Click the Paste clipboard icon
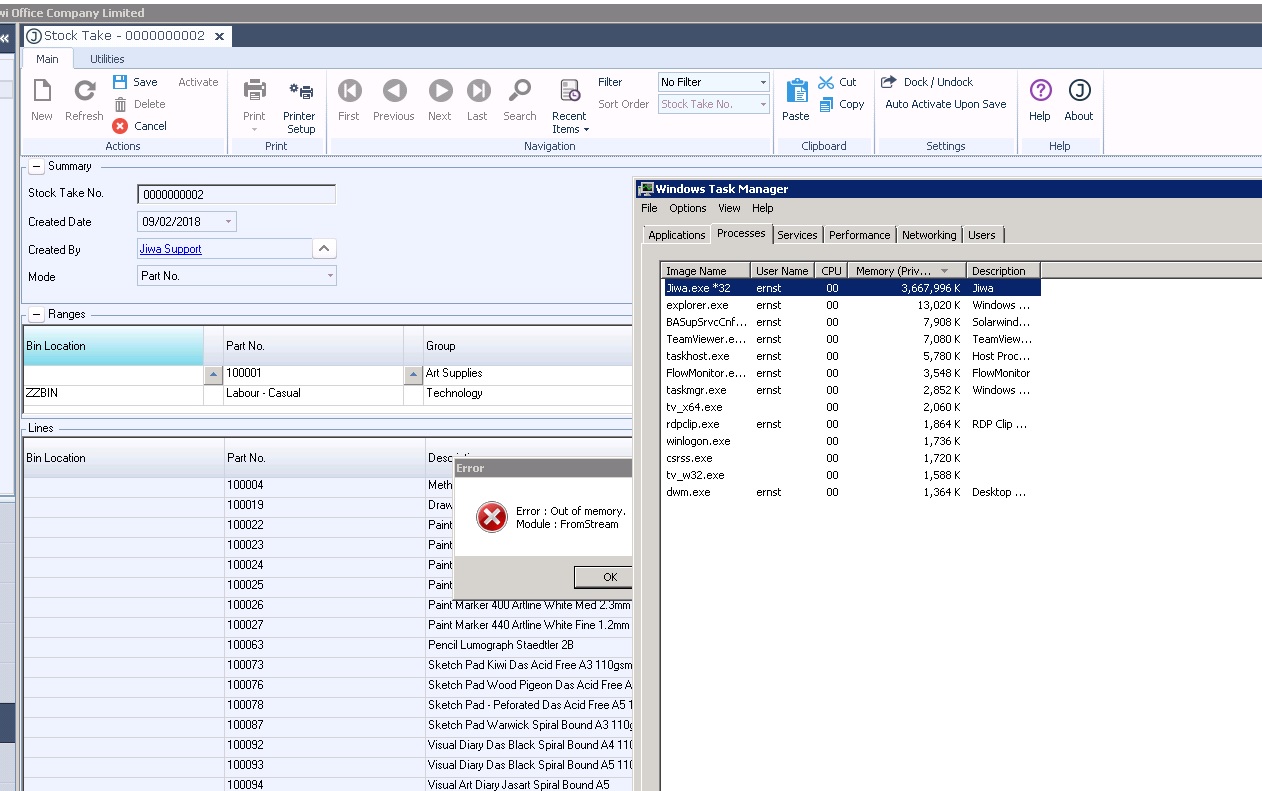This screenshot has height=791, width=1262. [x=796, y=92]
